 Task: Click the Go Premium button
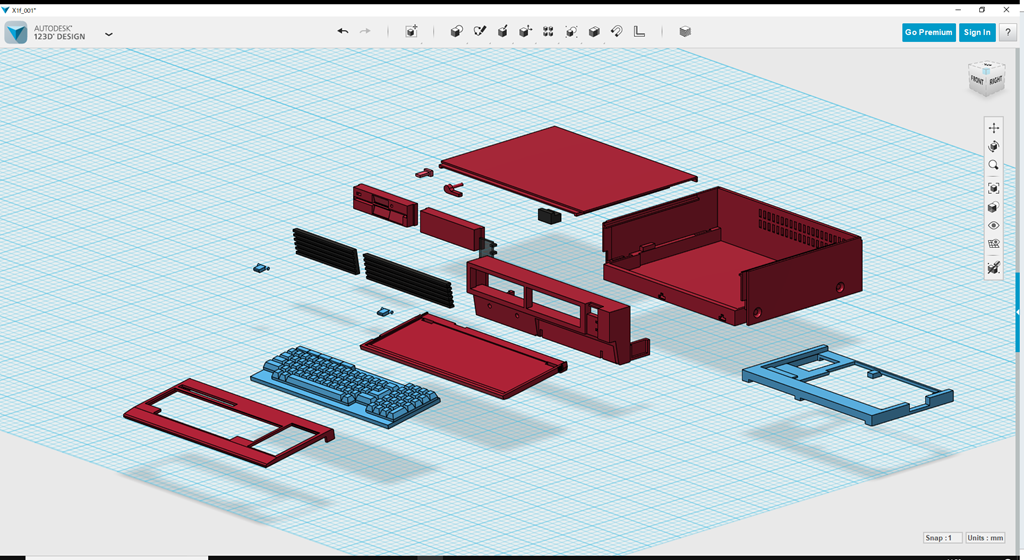coord(928,32)
